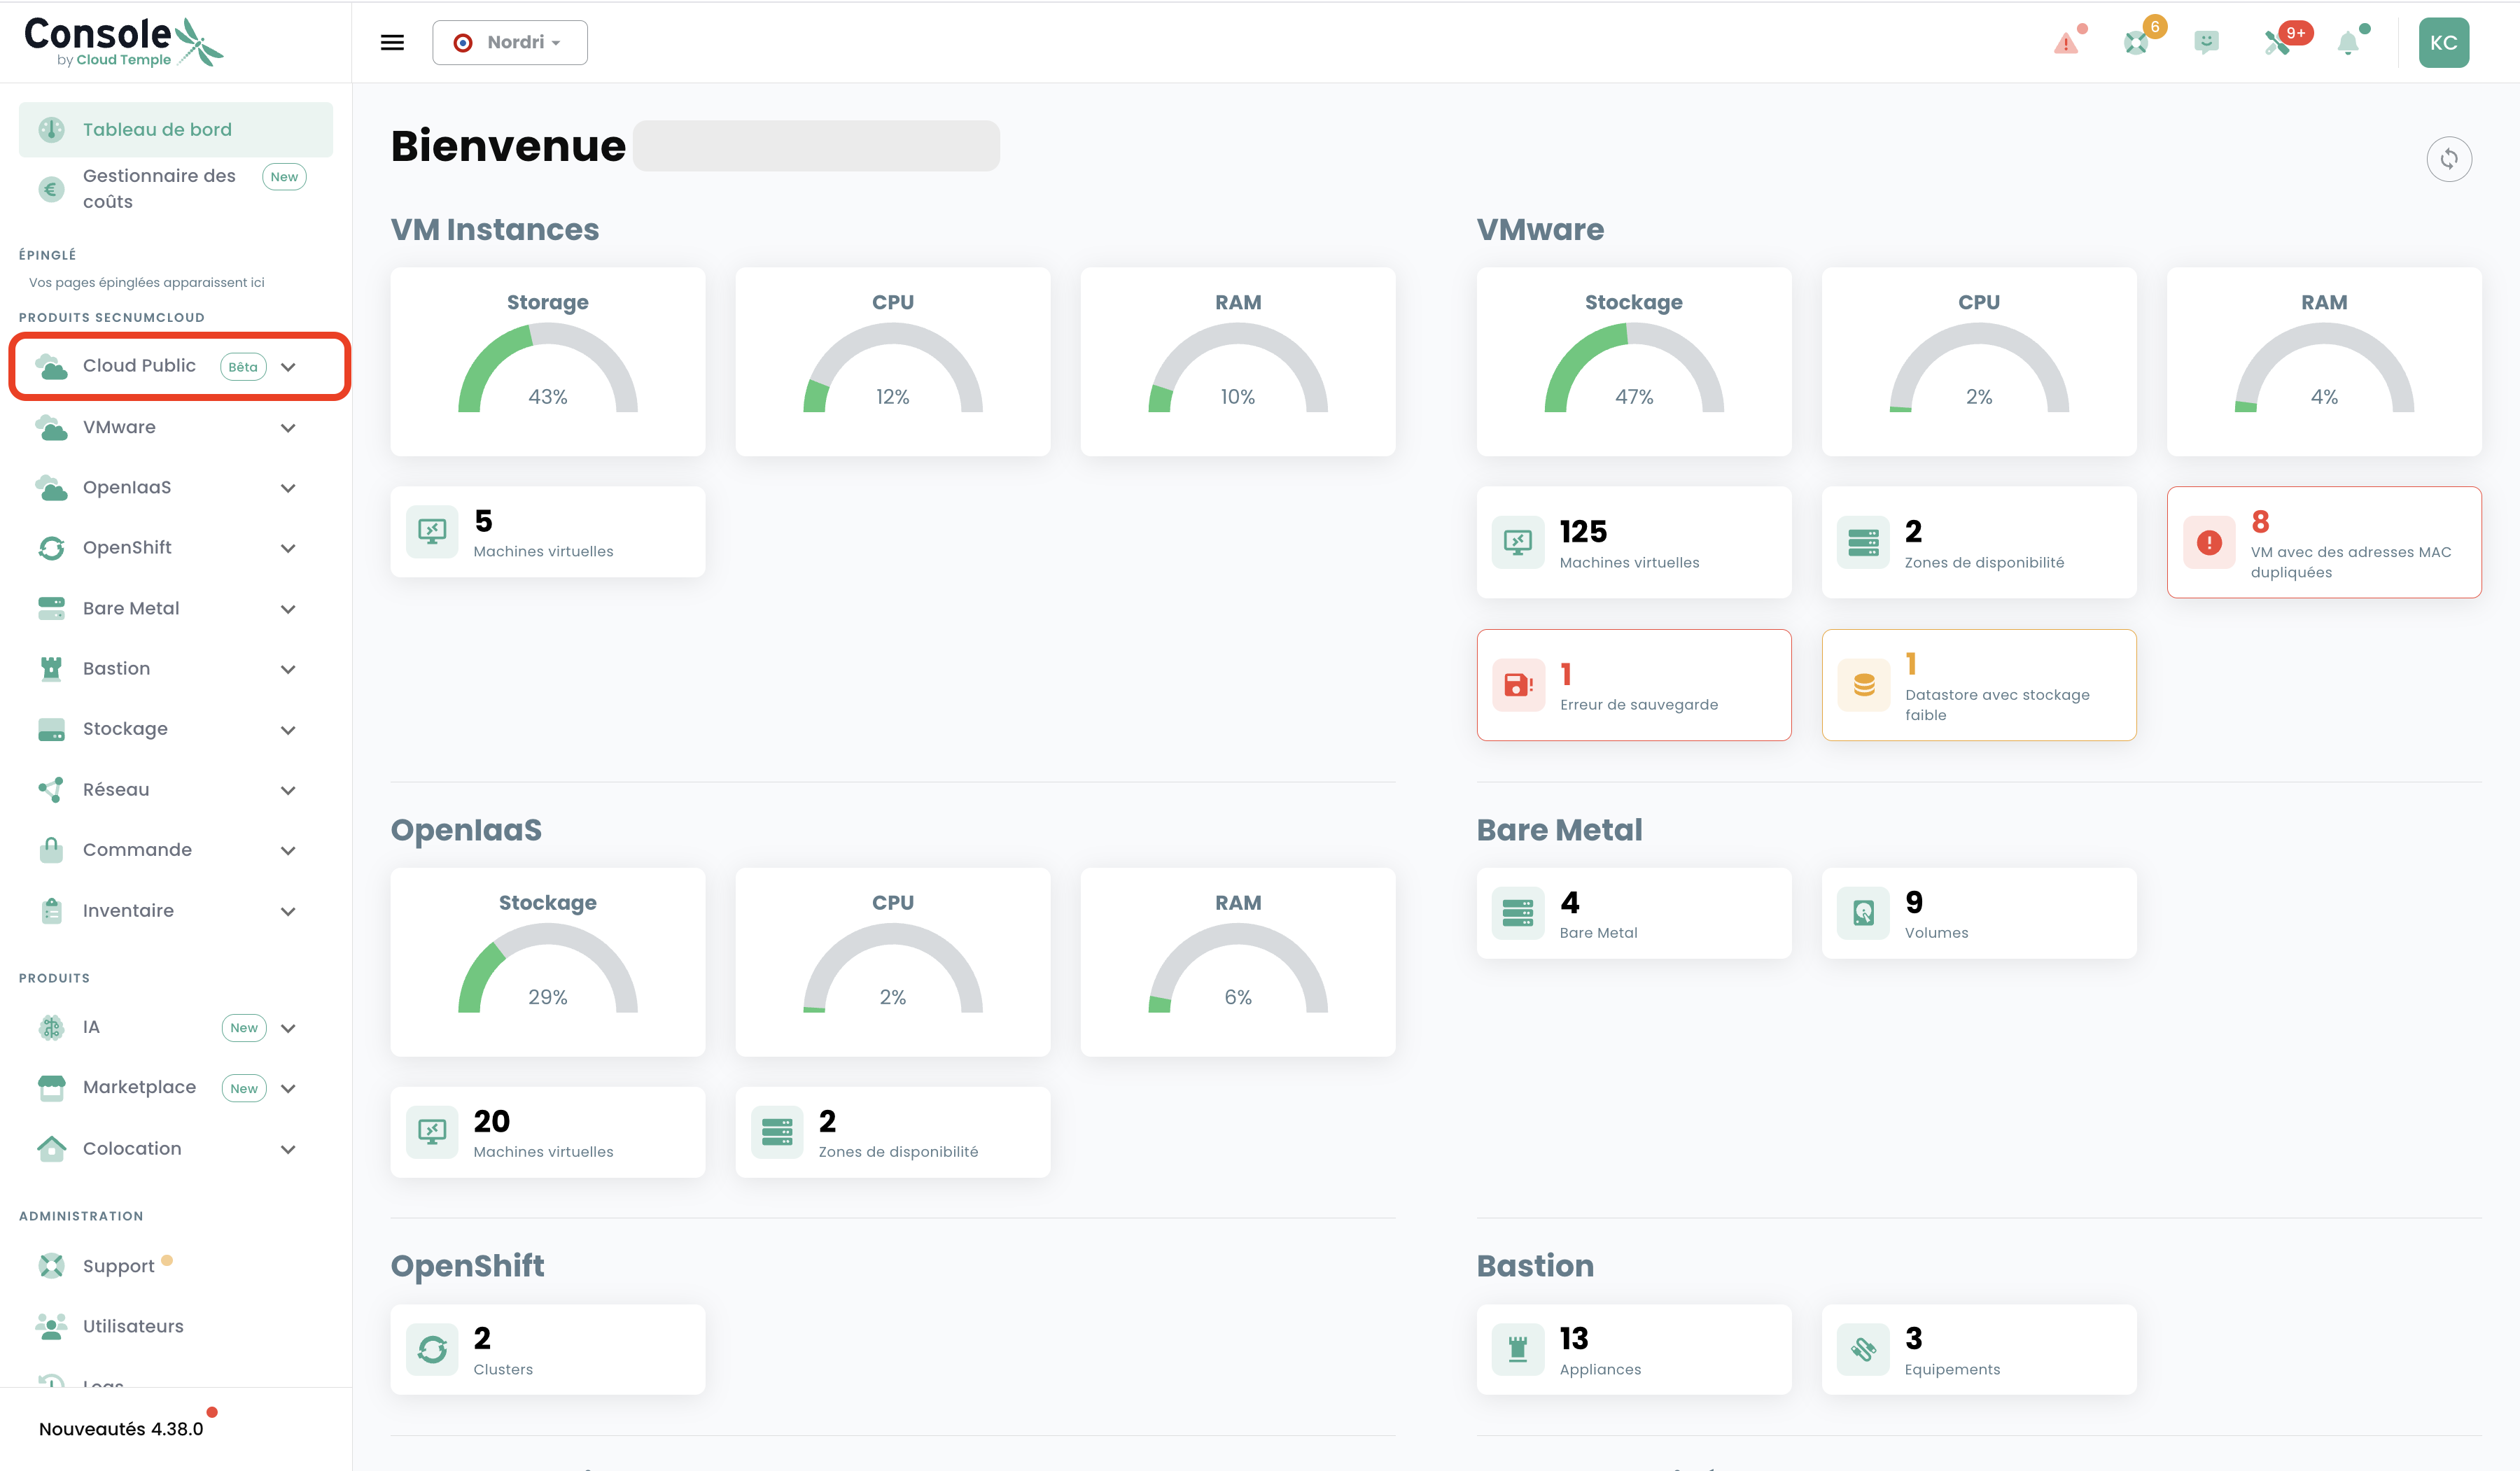
Task: Expand the Marketplace sidebar chevron
Action: 288,1088
